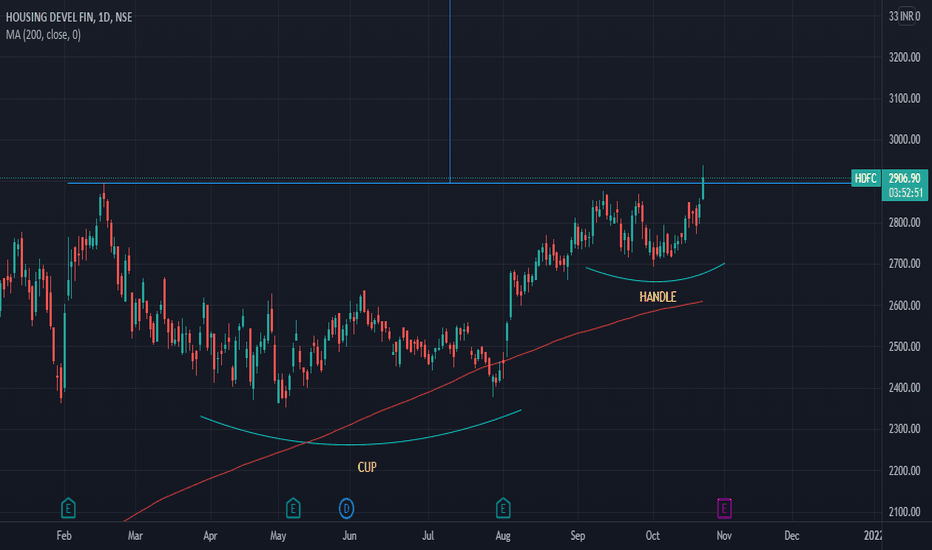Click the INR currency label at top right
The width and height of the screenshot is (932, 550).
906,17
